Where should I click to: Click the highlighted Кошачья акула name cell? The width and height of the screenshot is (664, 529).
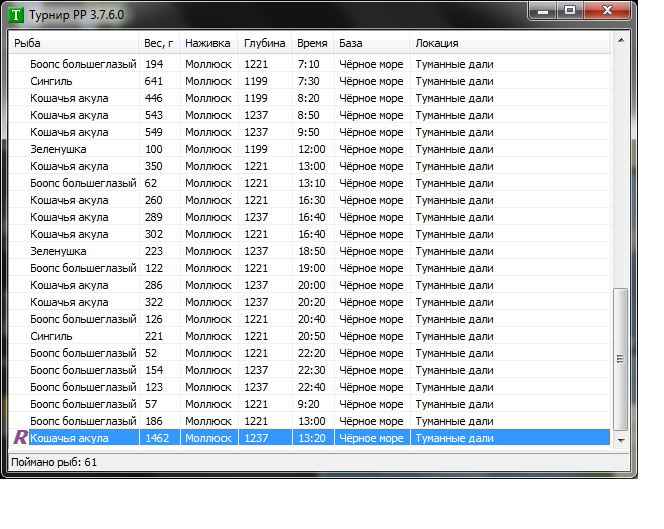click(x=69, y=438)
